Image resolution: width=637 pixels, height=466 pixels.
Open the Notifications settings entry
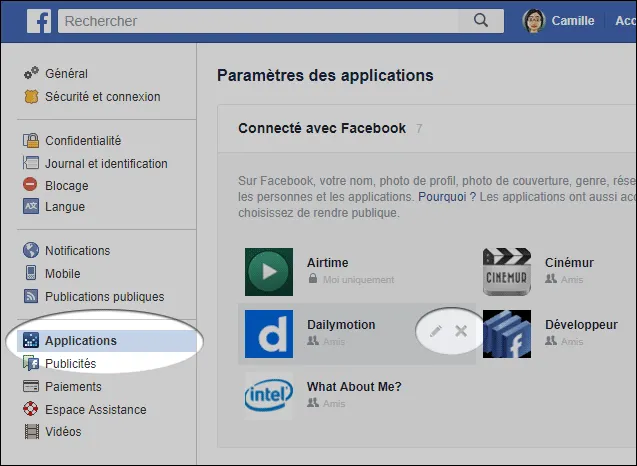pos(78,251)
